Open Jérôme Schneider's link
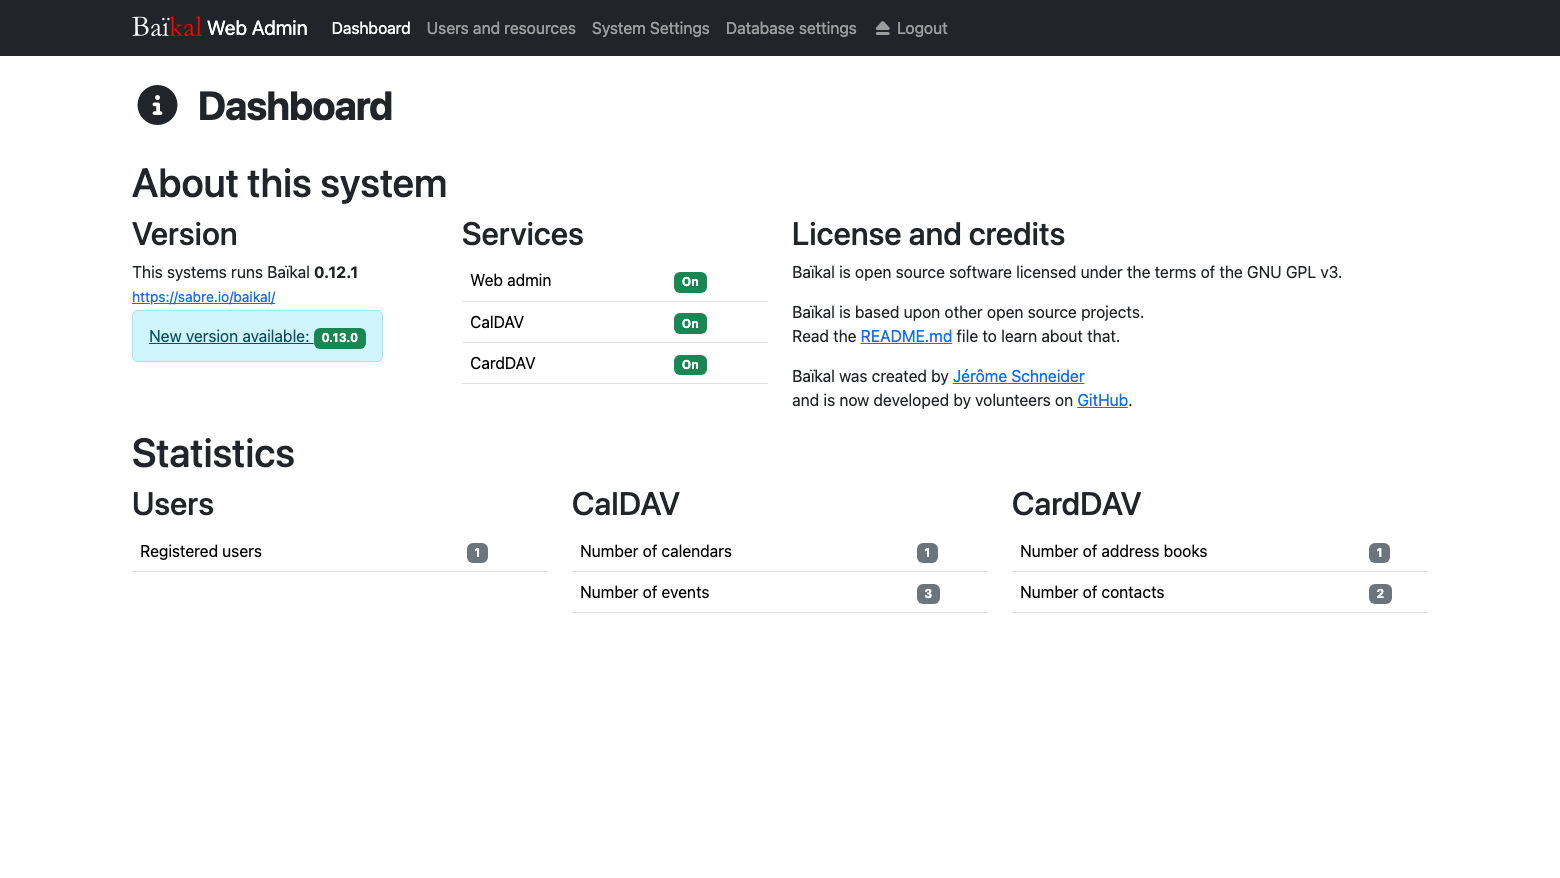The height and width of the screenshot is (878, 1560). (x=1018, y=376)
